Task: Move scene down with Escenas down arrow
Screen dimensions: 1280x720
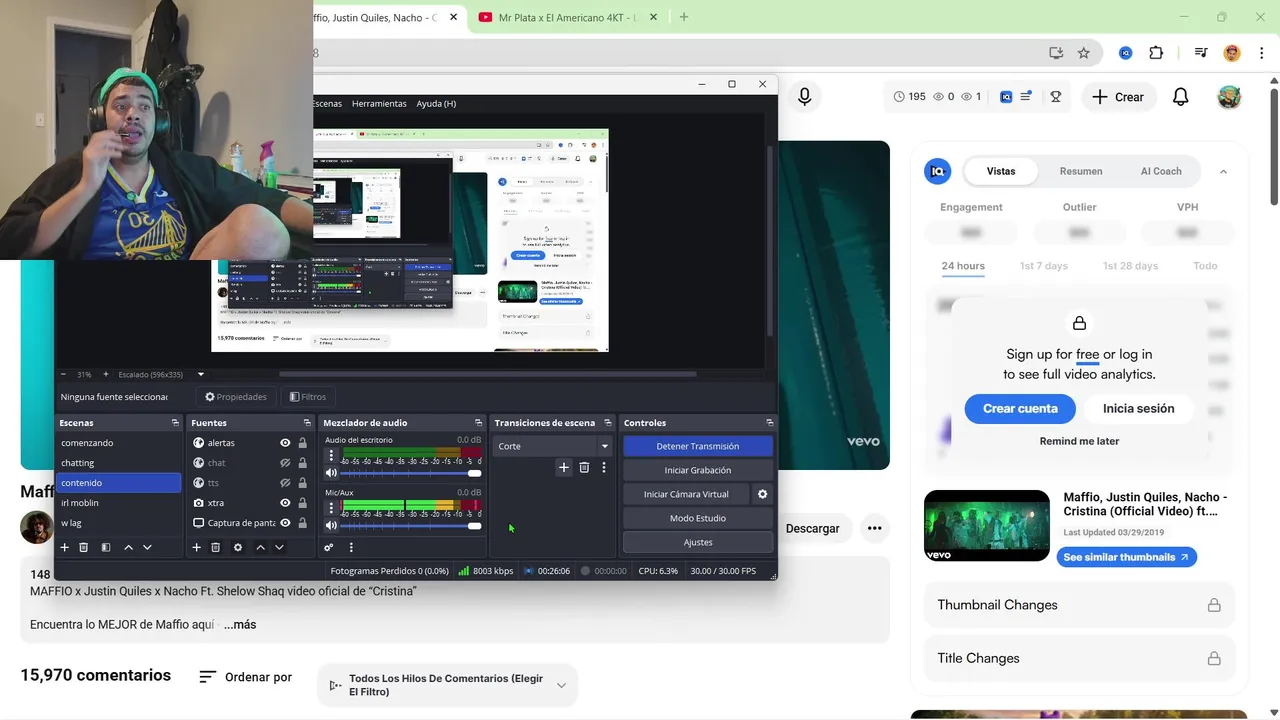Action: point(147,547)
